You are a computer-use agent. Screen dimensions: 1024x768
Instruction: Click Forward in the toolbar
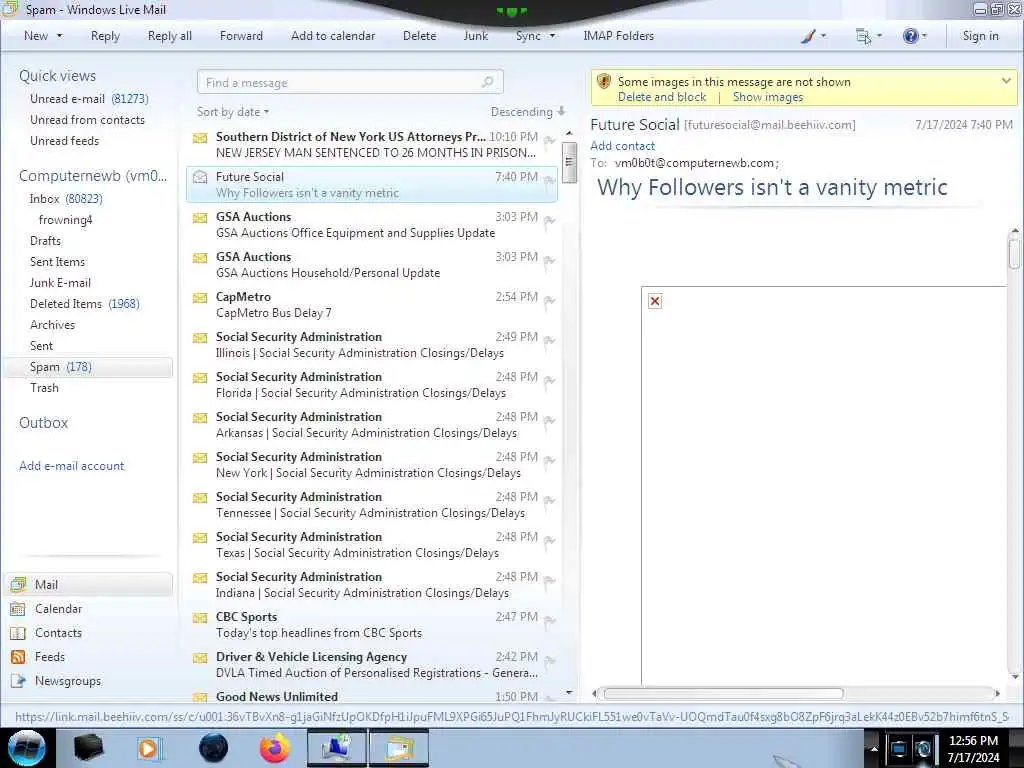click(241, 36)
